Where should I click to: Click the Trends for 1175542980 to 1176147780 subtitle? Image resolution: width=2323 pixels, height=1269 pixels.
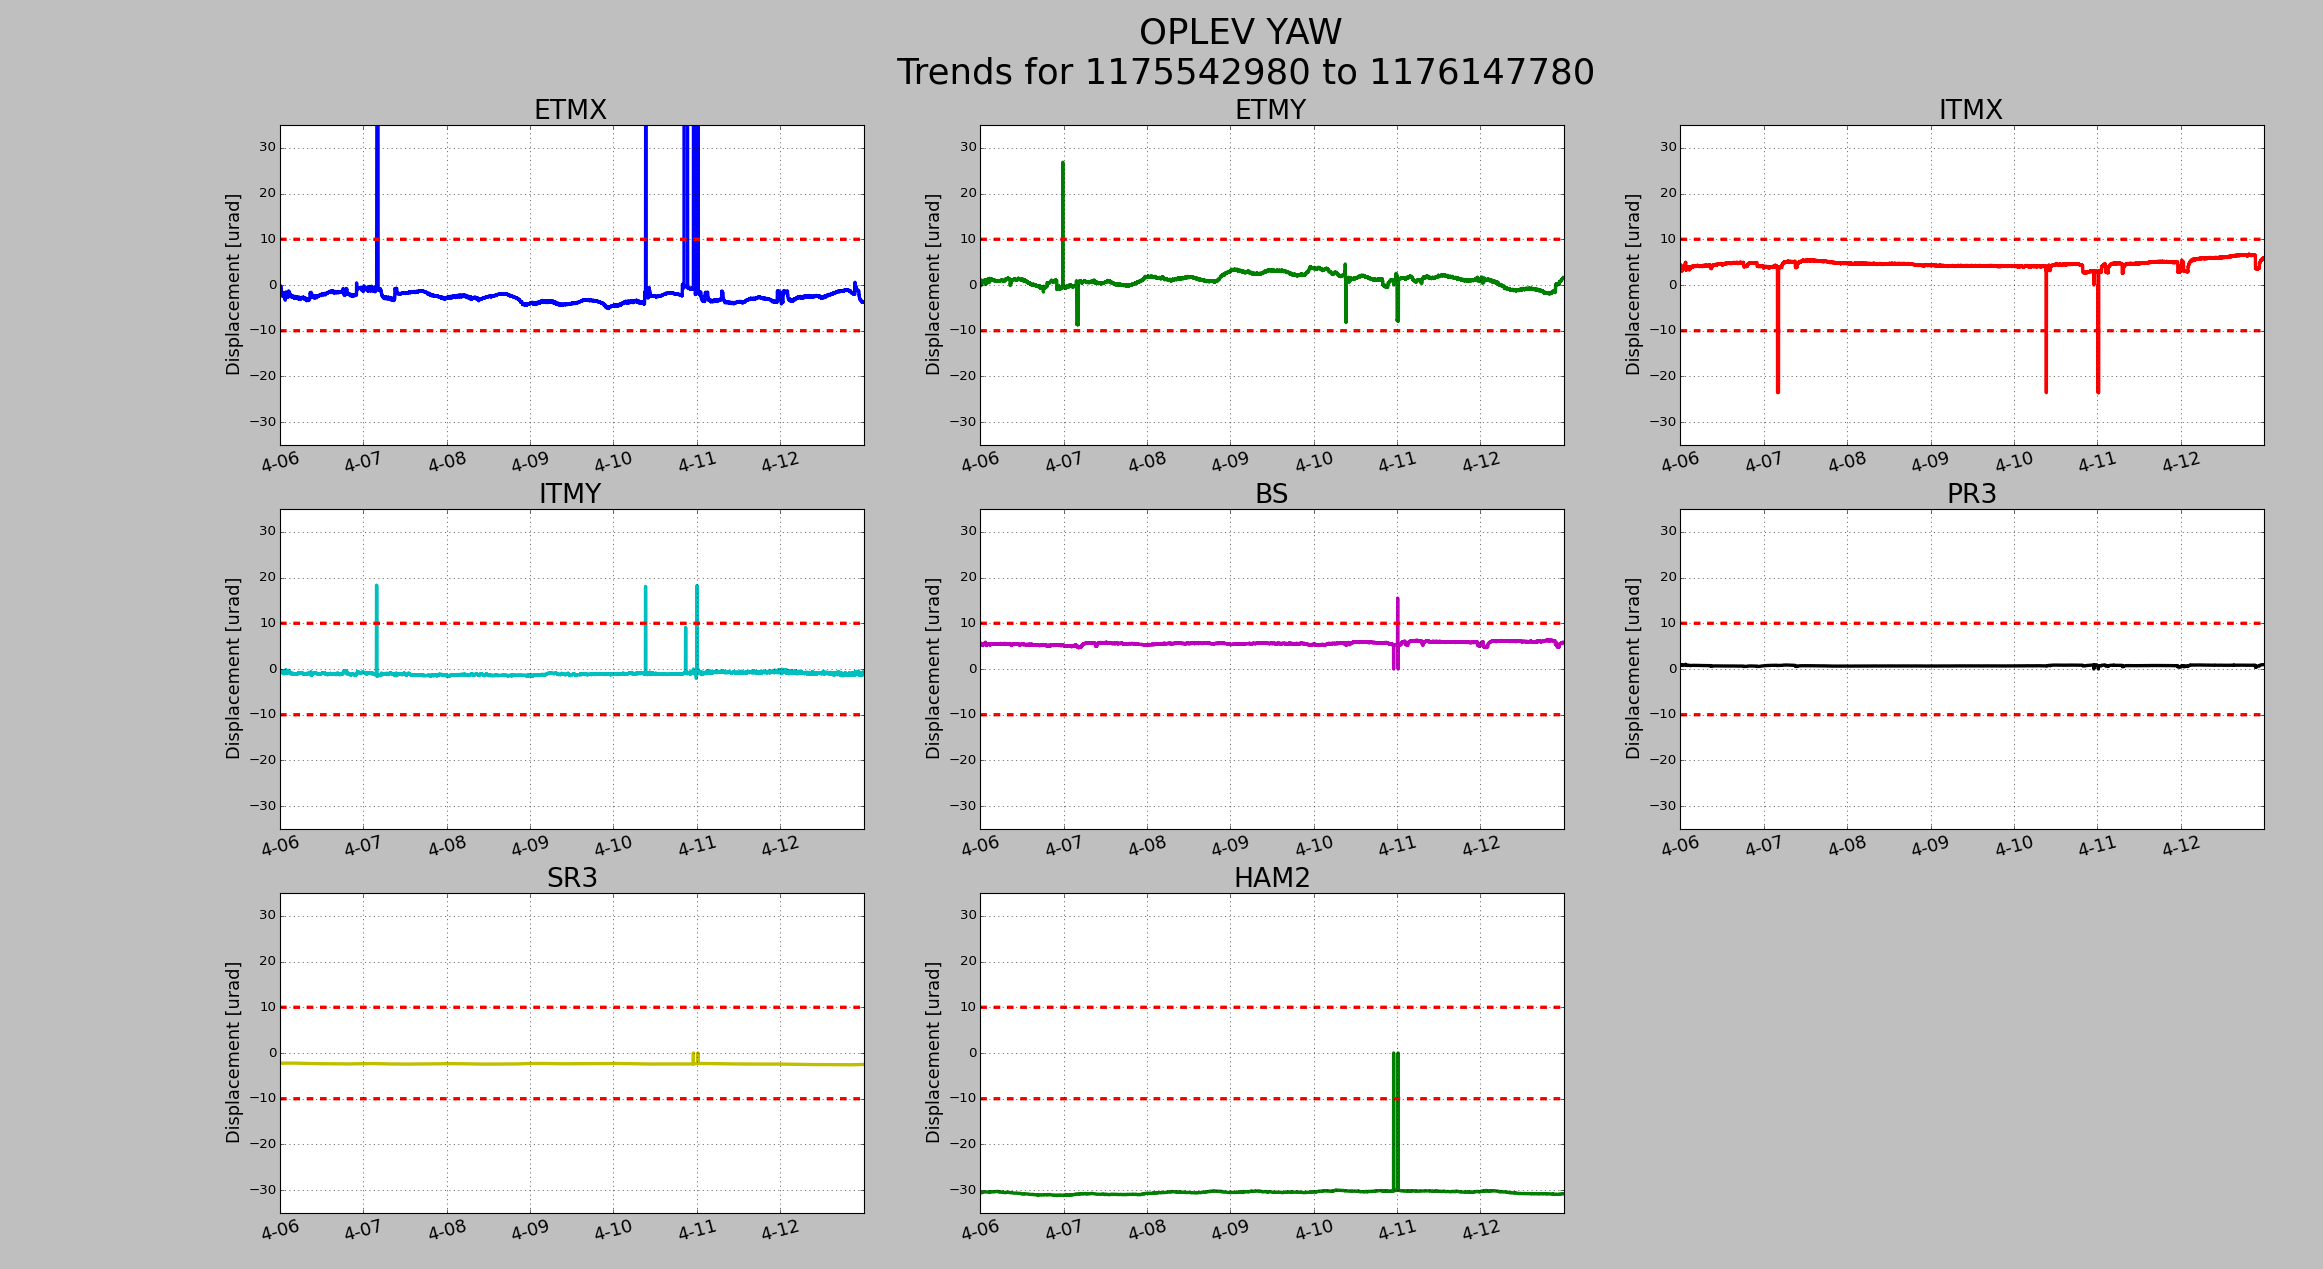(1245, 73)
